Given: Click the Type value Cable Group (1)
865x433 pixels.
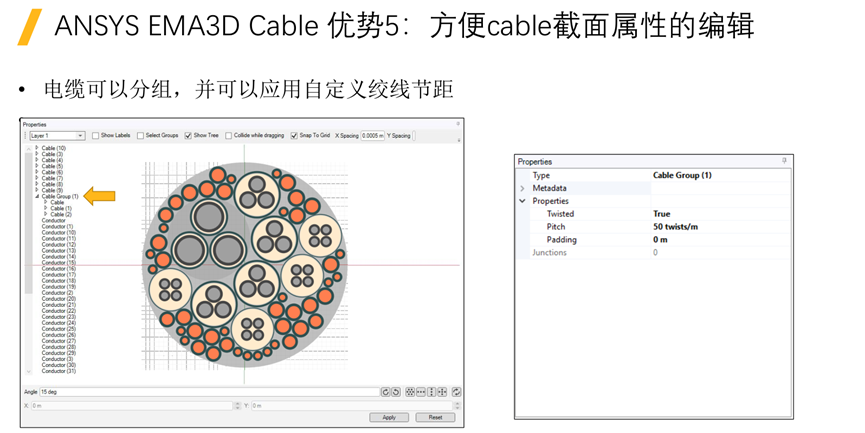Looking at the screenshot, I should (x=682, y=175).
